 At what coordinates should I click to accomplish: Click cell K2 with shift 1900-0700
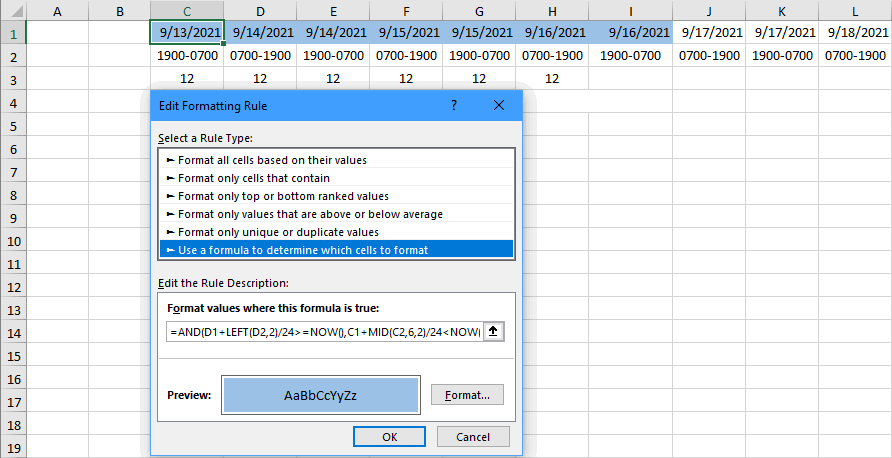782,56
